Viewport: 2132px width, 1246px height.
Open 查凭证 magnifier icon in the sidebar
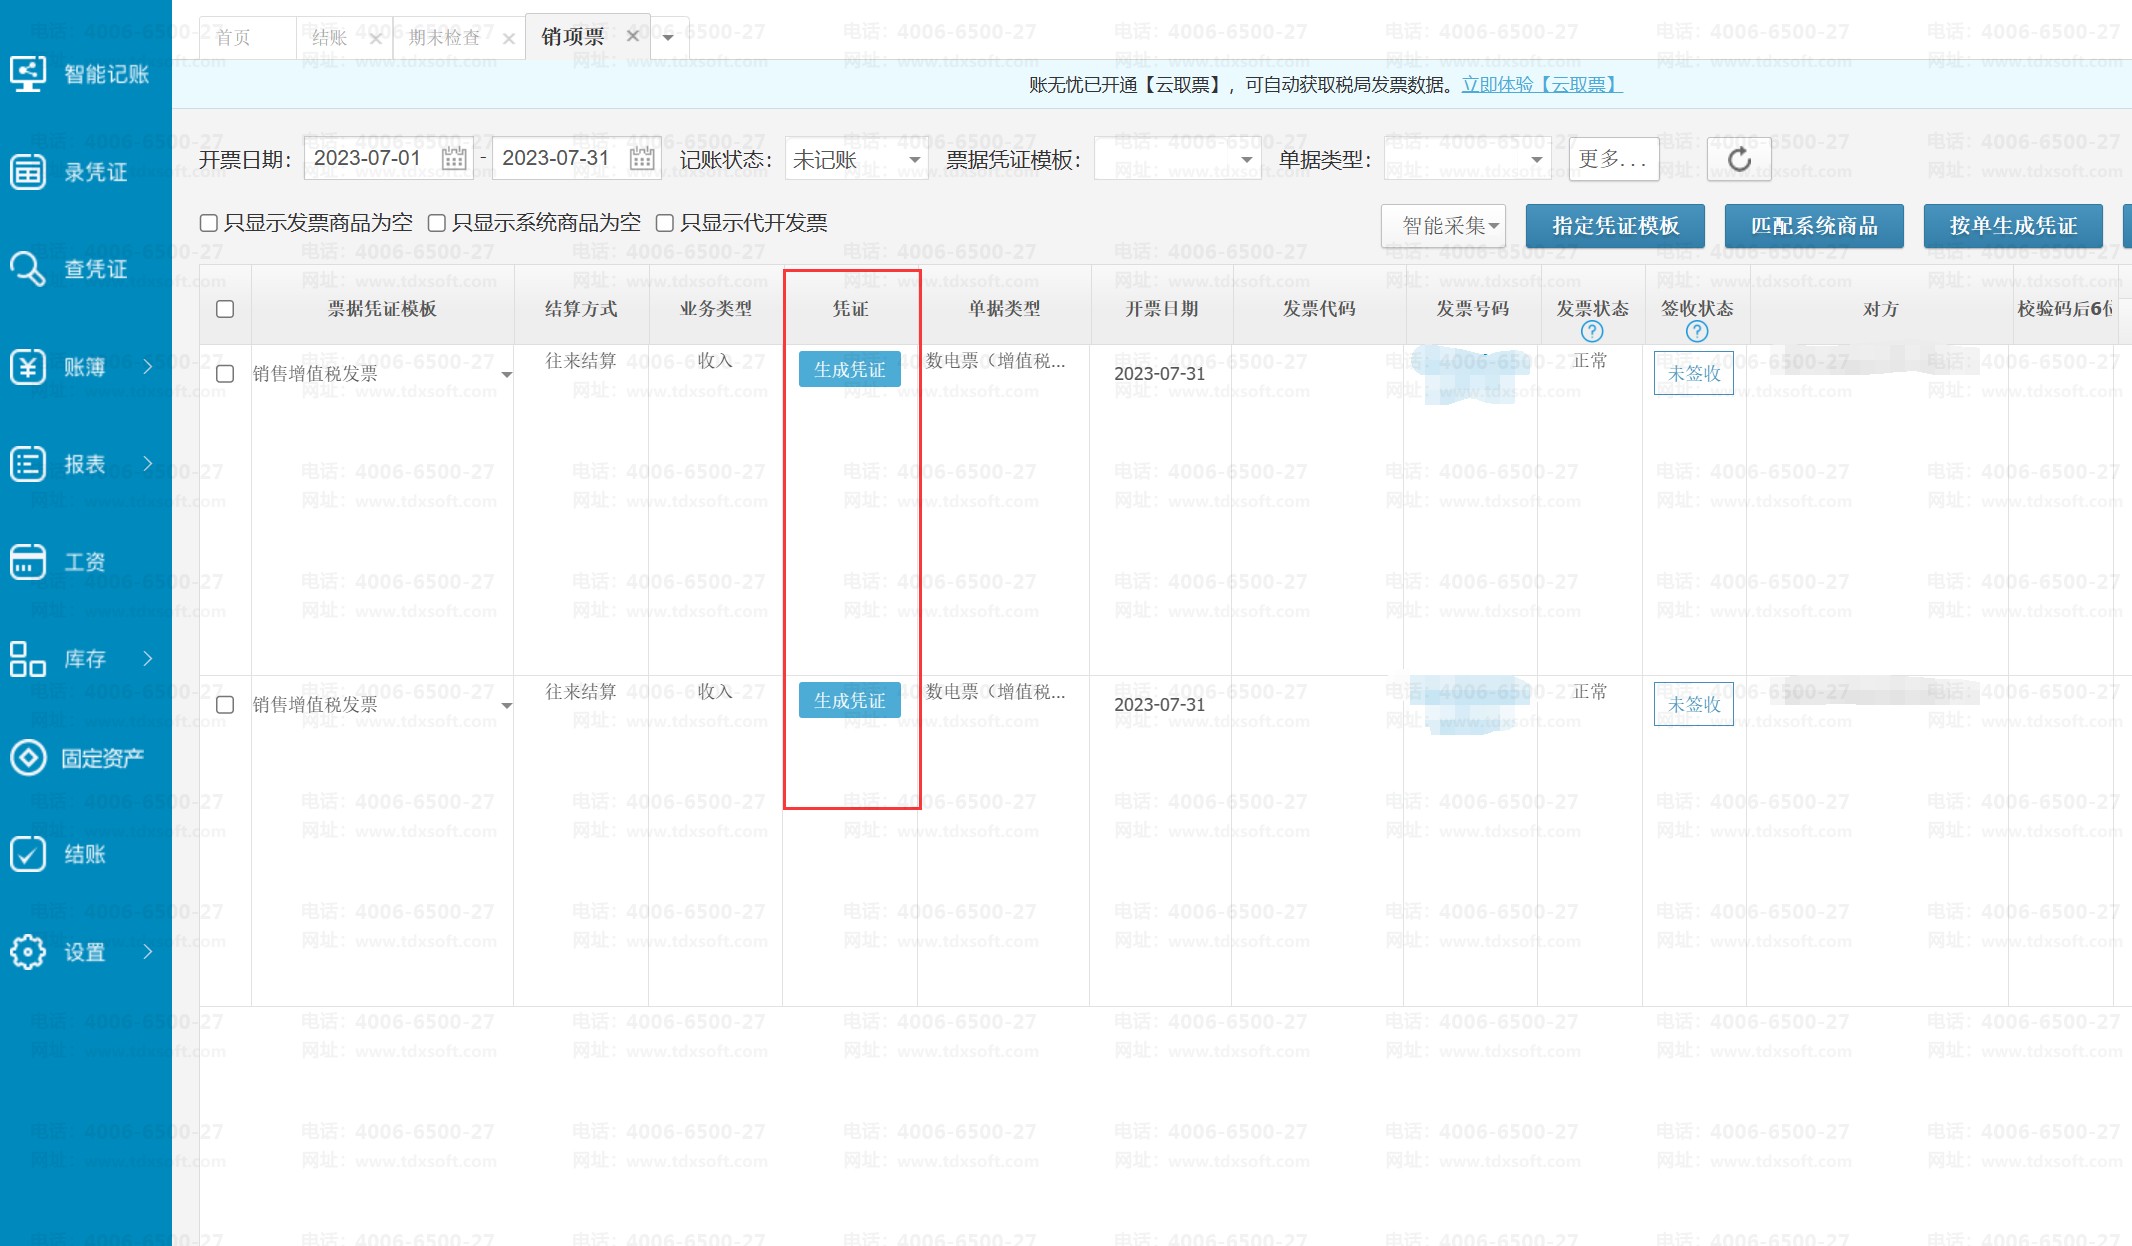(28, 269)
